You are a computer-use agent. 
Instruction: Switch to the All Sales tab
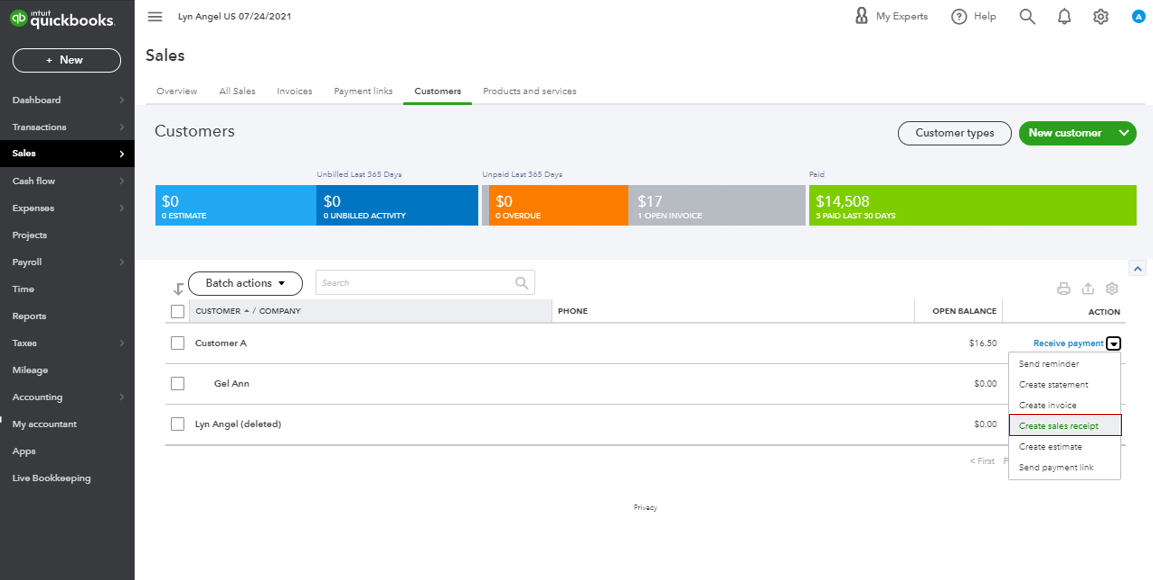point(237,91)
